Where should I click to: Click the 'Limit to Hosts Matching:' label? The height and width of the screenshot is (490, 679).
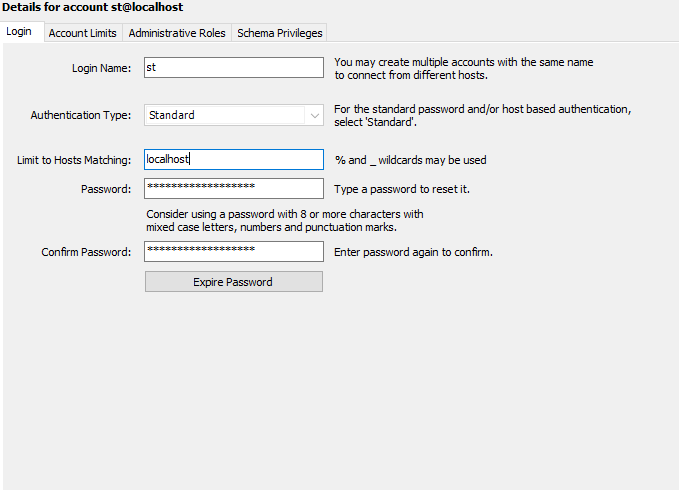tap(74, 160)
